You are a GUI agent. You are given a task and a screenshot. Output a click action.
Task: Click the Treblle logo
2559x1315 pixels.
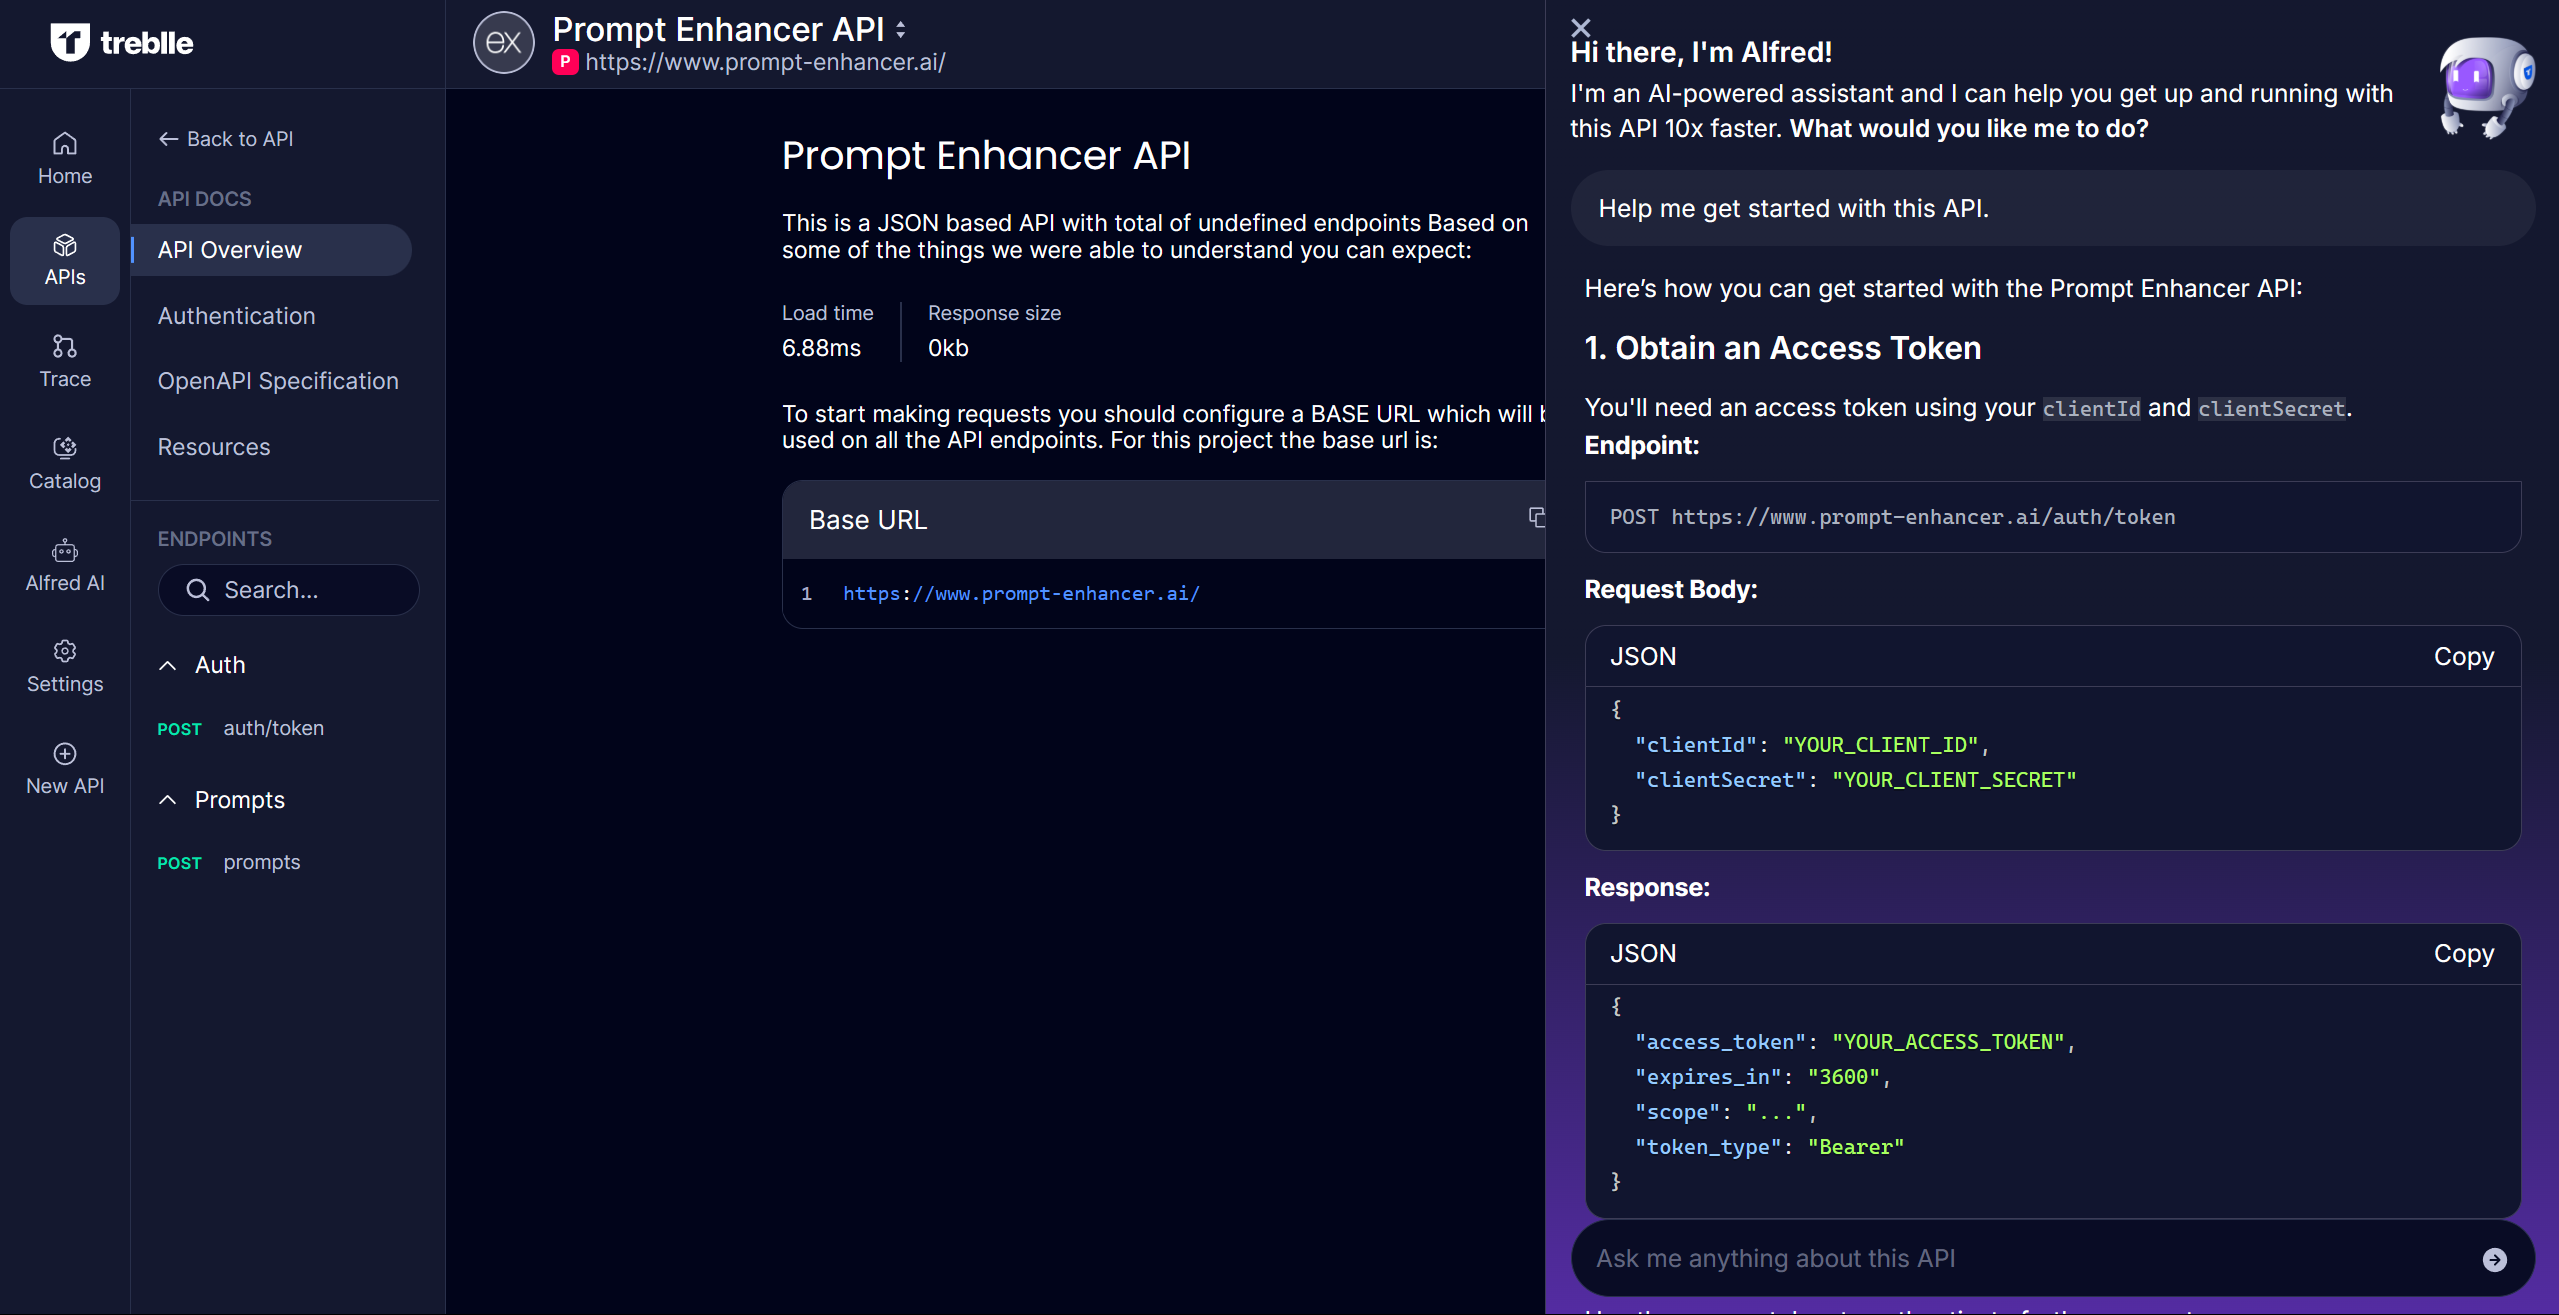click(121, 42)
